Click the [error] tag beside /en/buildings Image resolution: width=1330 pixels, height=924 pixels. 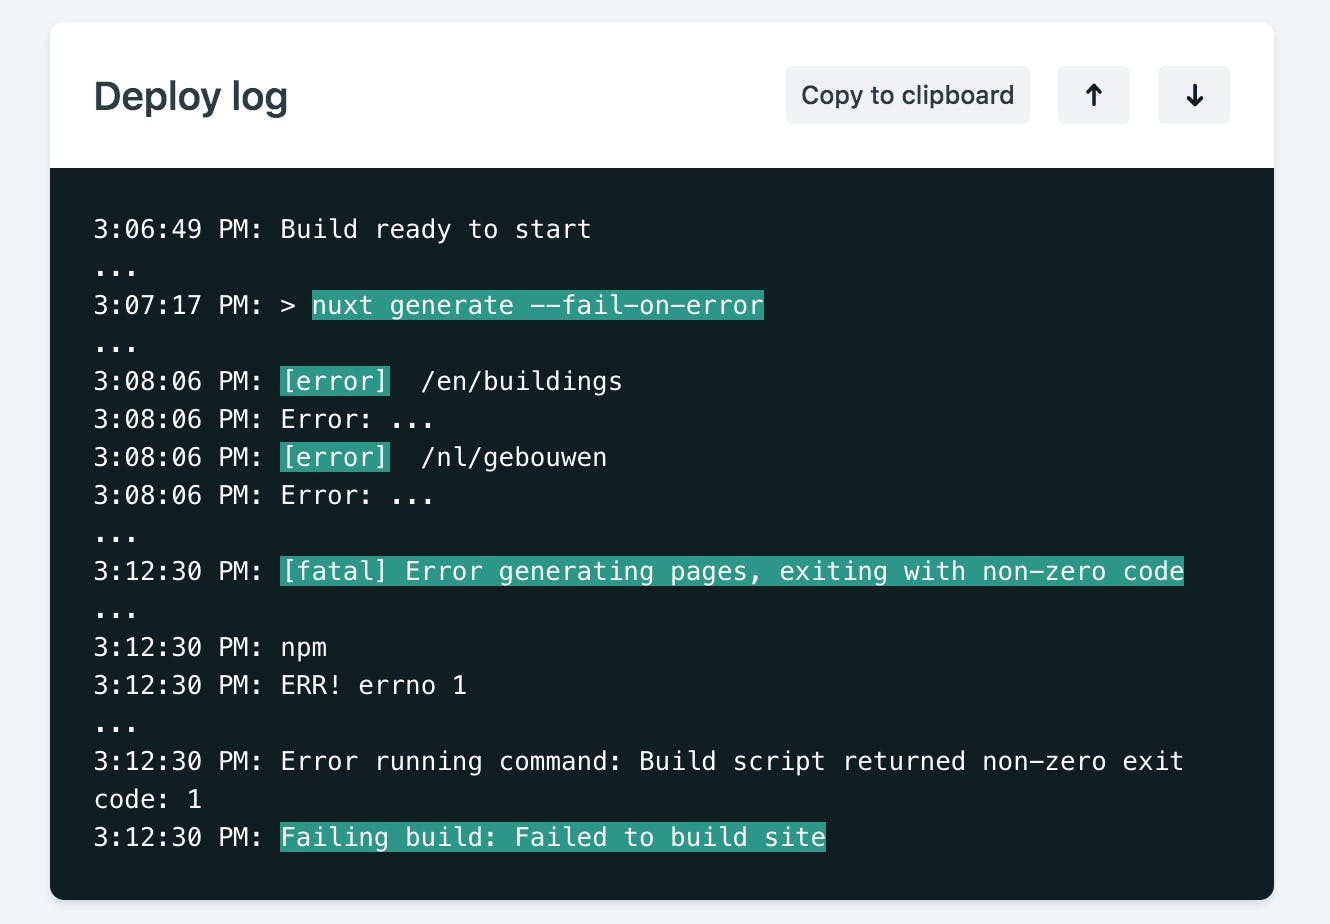334,381
